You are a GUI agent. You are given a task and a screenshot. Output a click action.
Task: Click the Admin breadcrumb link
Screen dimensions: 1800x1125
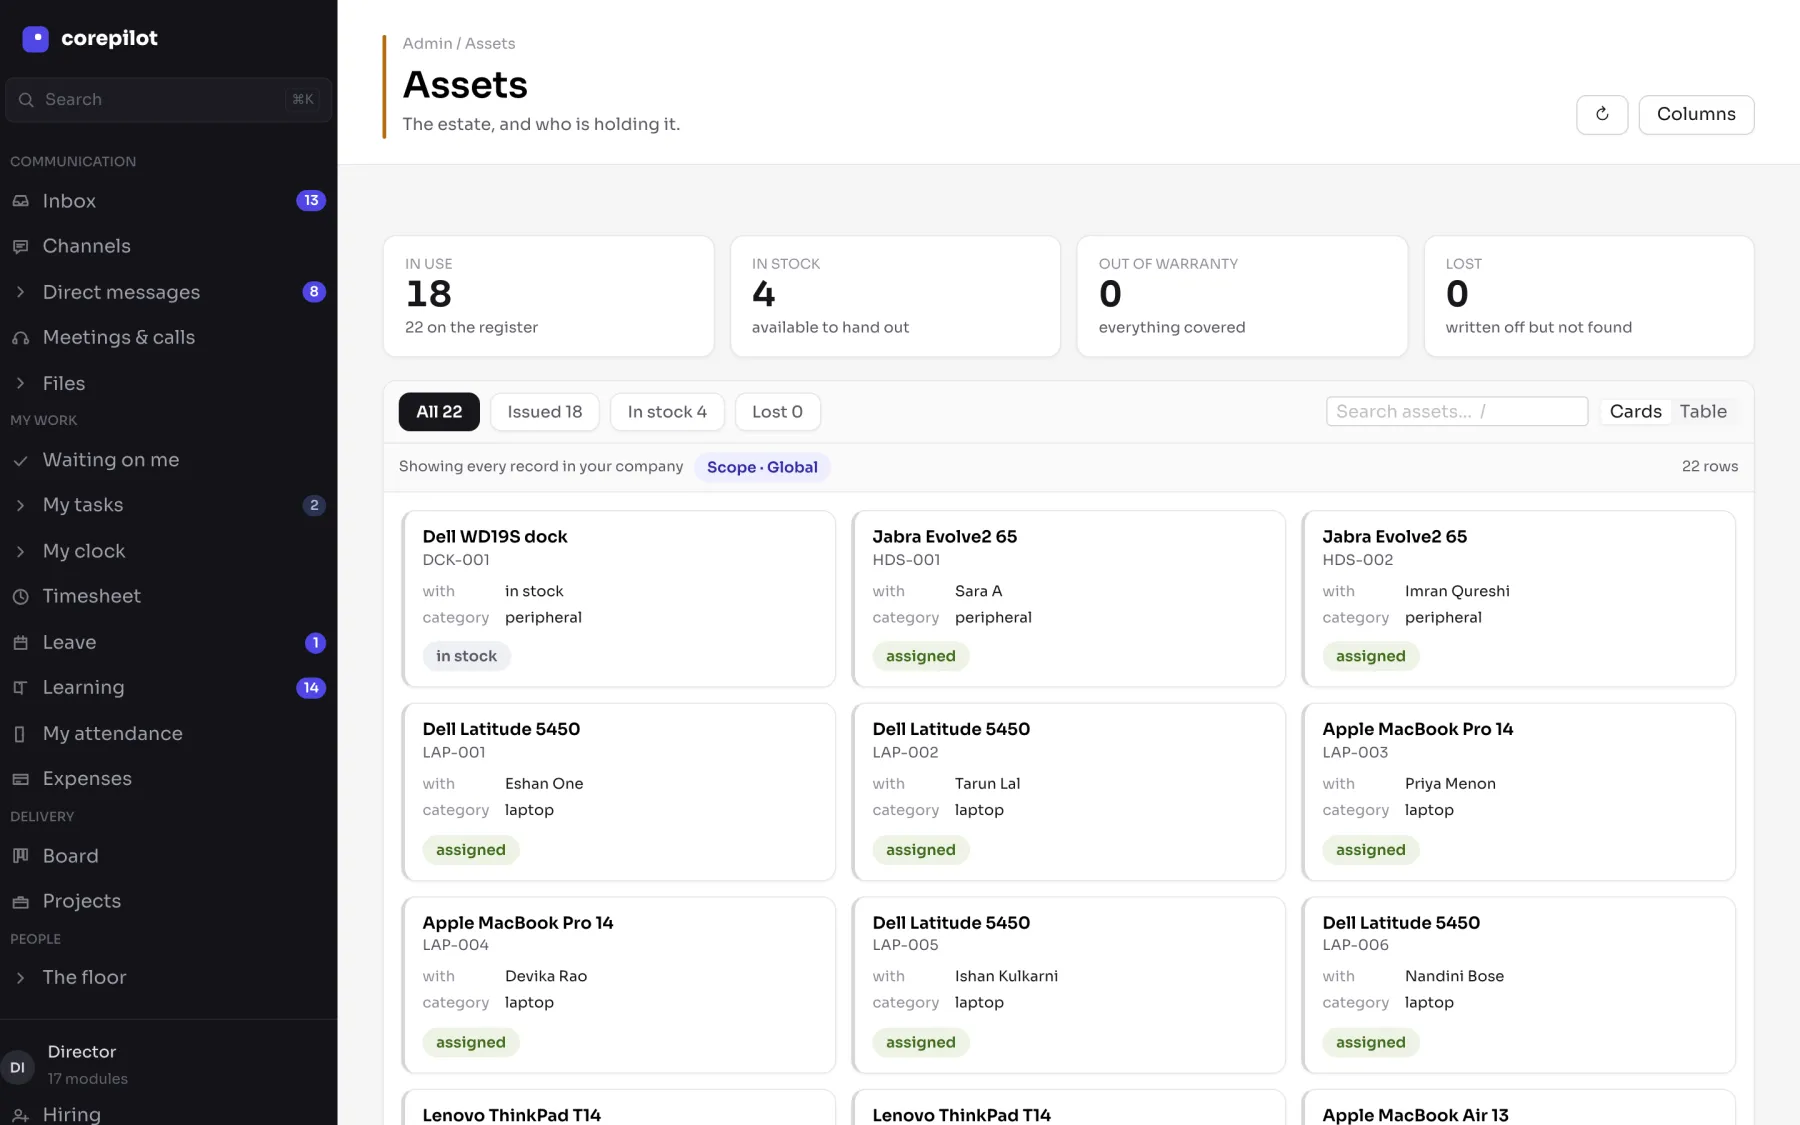427,44
